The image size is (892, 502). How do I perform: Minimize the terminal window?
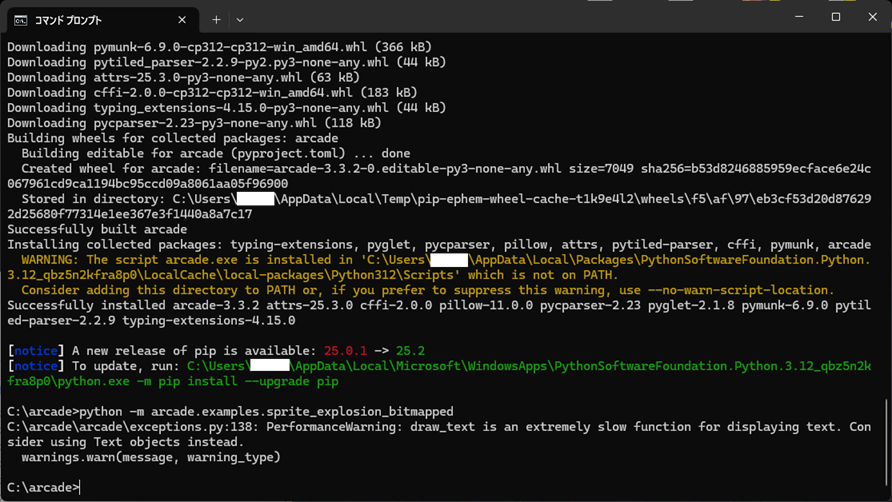[x=799, y=17]
